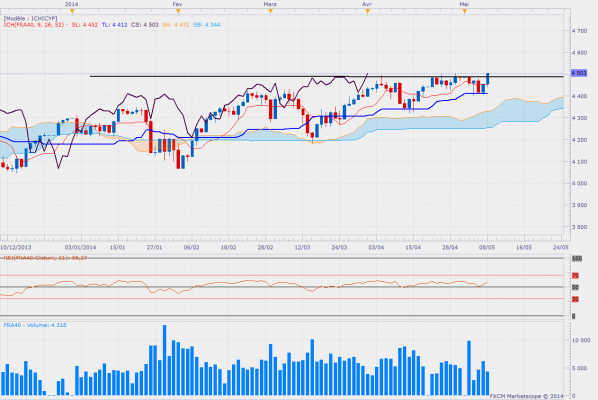
Task: Click the highlighted 4 503 current price tag
Action: [579, 73]
